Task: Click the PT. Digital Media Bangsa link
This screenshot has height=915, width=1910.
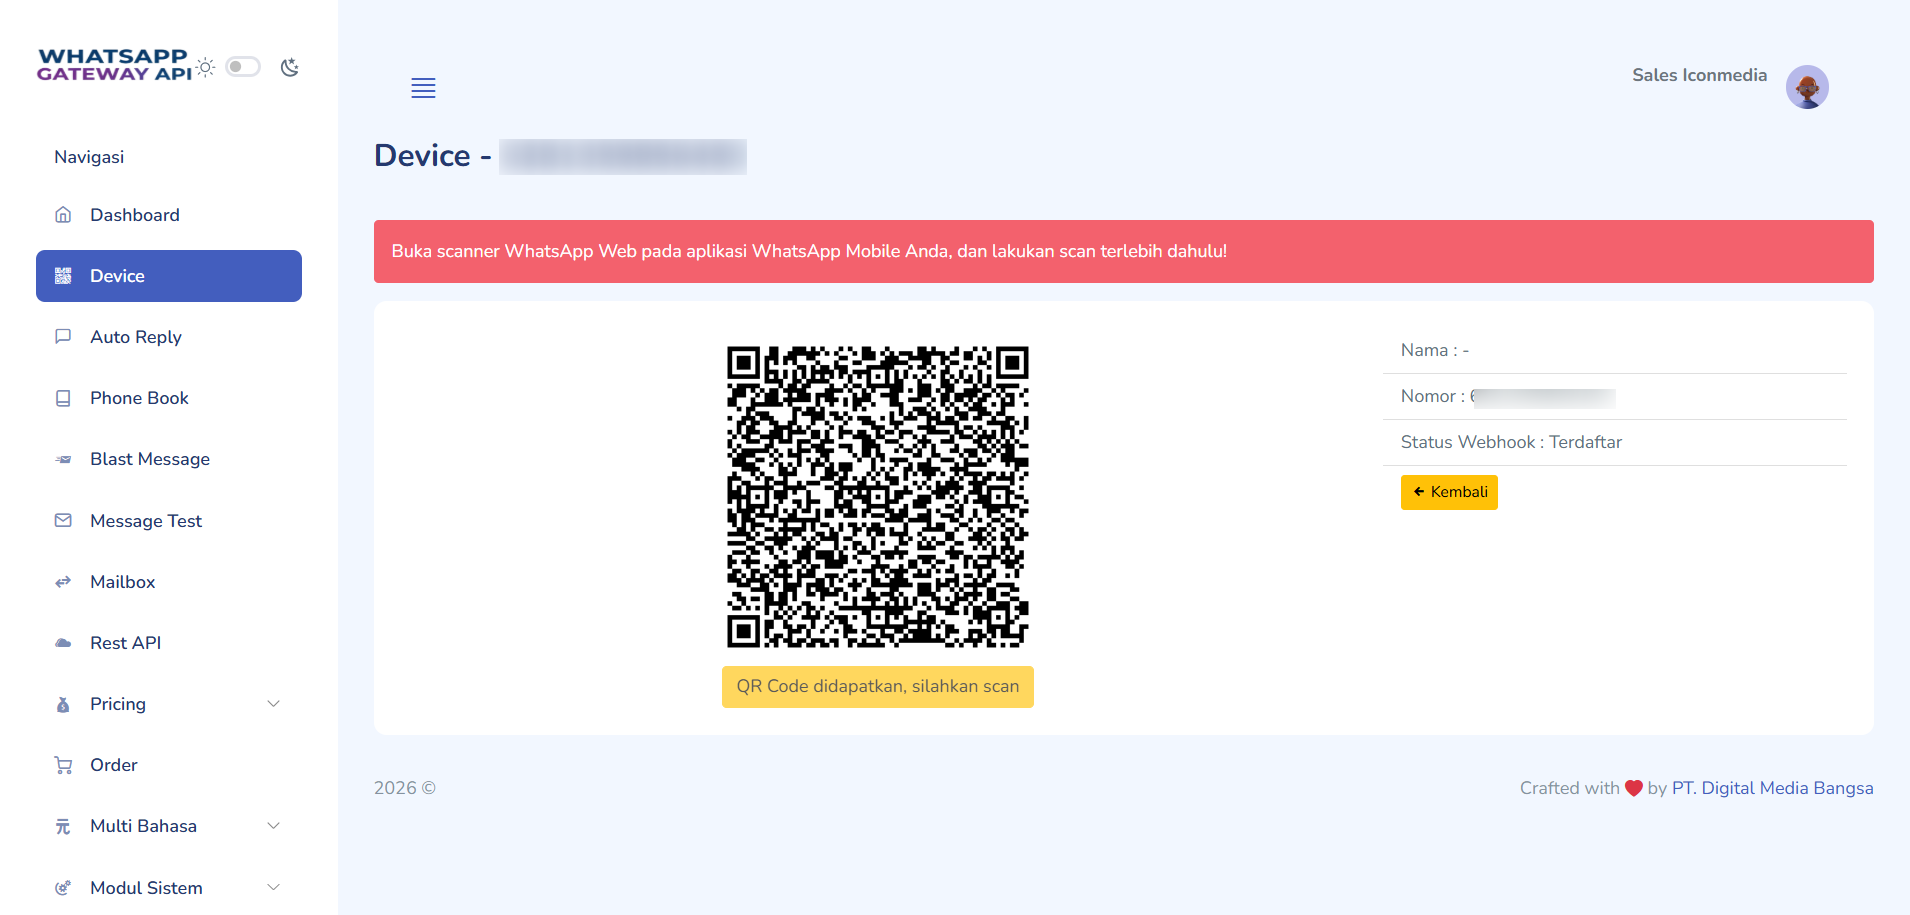Action: pos(1772,788)
